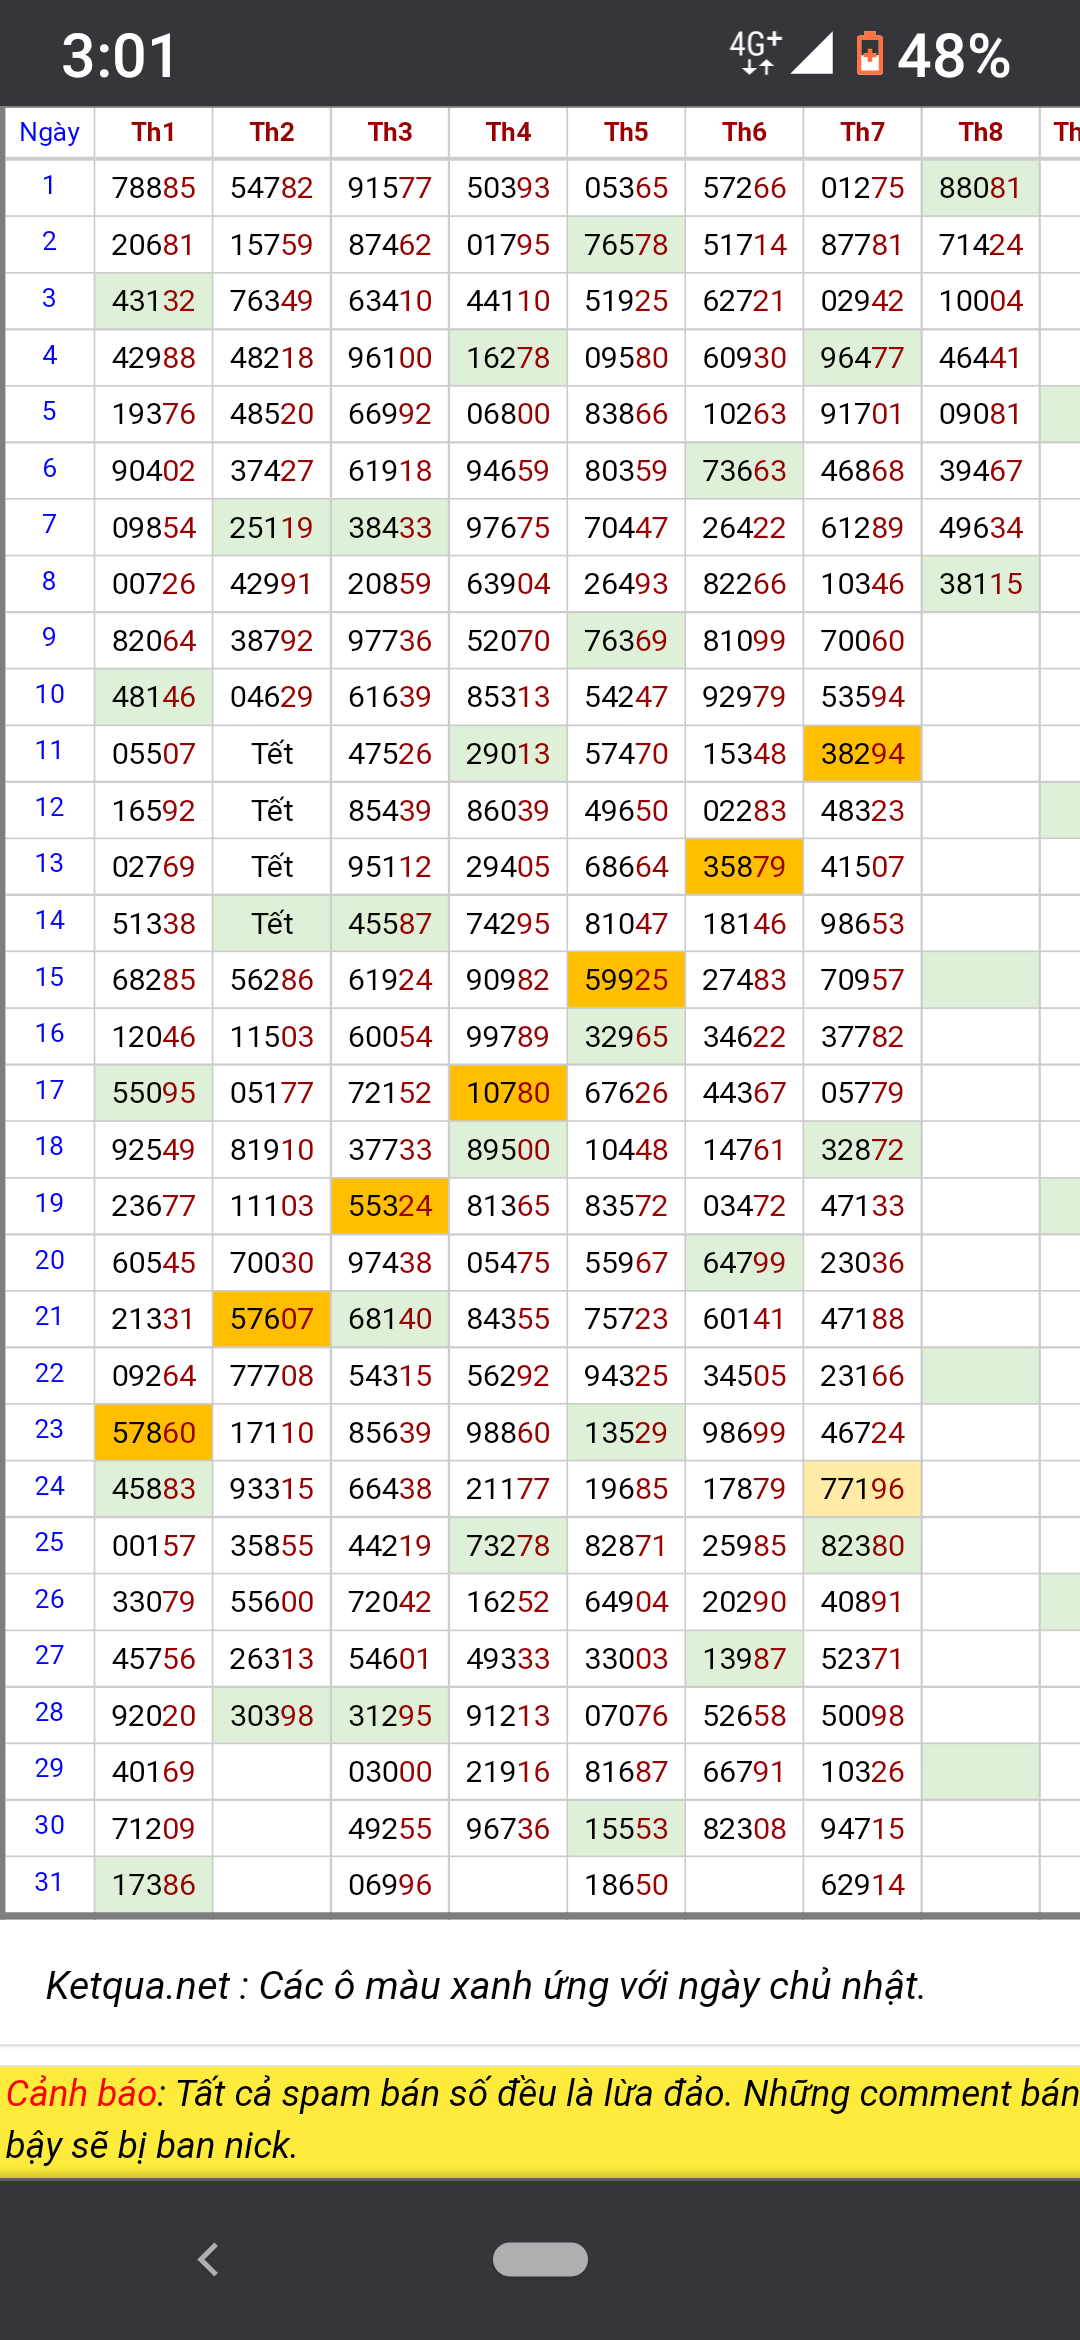Tap the orange highlighted cell 35879
The image size is (1080, 2340).
(x=744, y=867)
